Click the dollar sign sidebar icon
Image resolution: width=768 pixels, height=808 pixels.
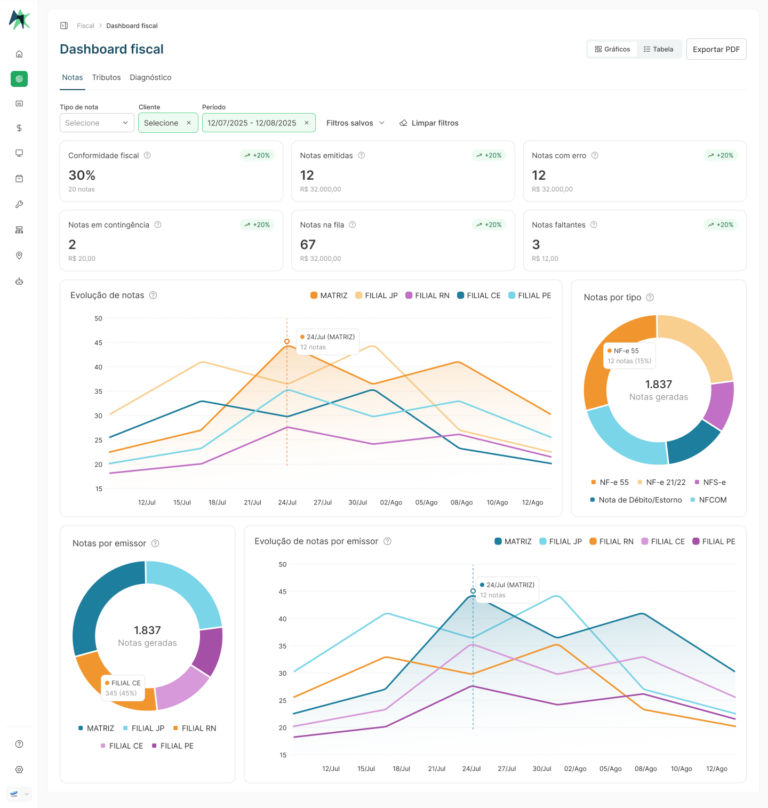[x=19, y=128]
